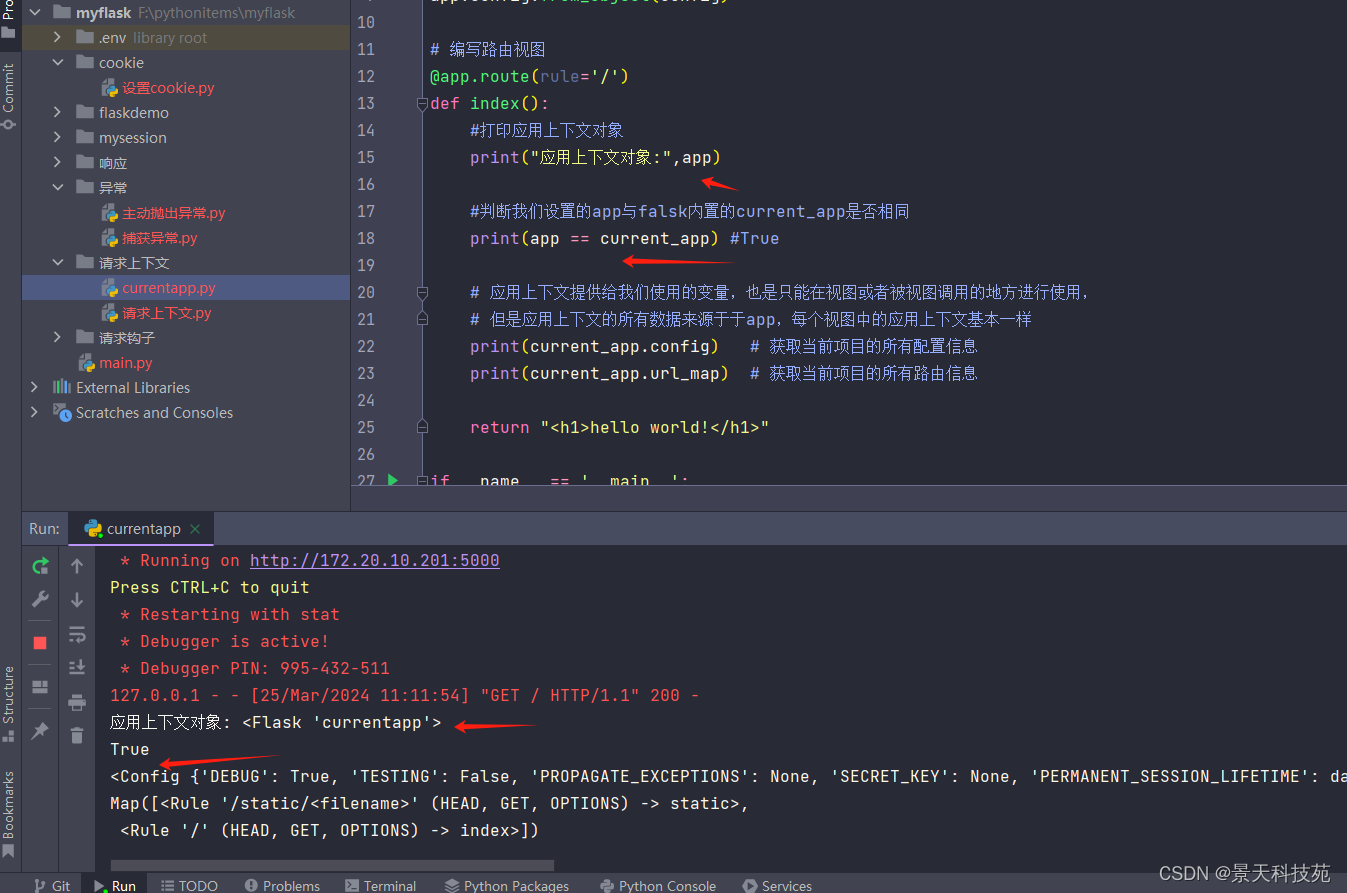
Task: Click the Debugger PIN: 995-432-511 output line
Action: (x=255, y=669)
